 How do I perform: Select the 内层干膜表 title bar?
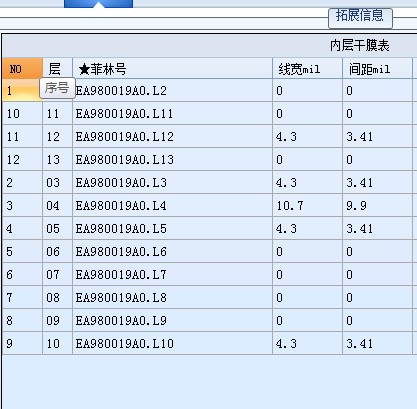(x=210, y=45)
